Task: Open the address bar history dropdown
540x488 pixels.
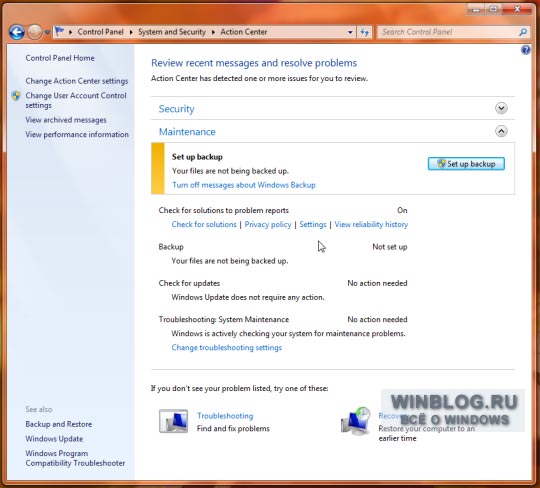Action: [x=350, y=32]
